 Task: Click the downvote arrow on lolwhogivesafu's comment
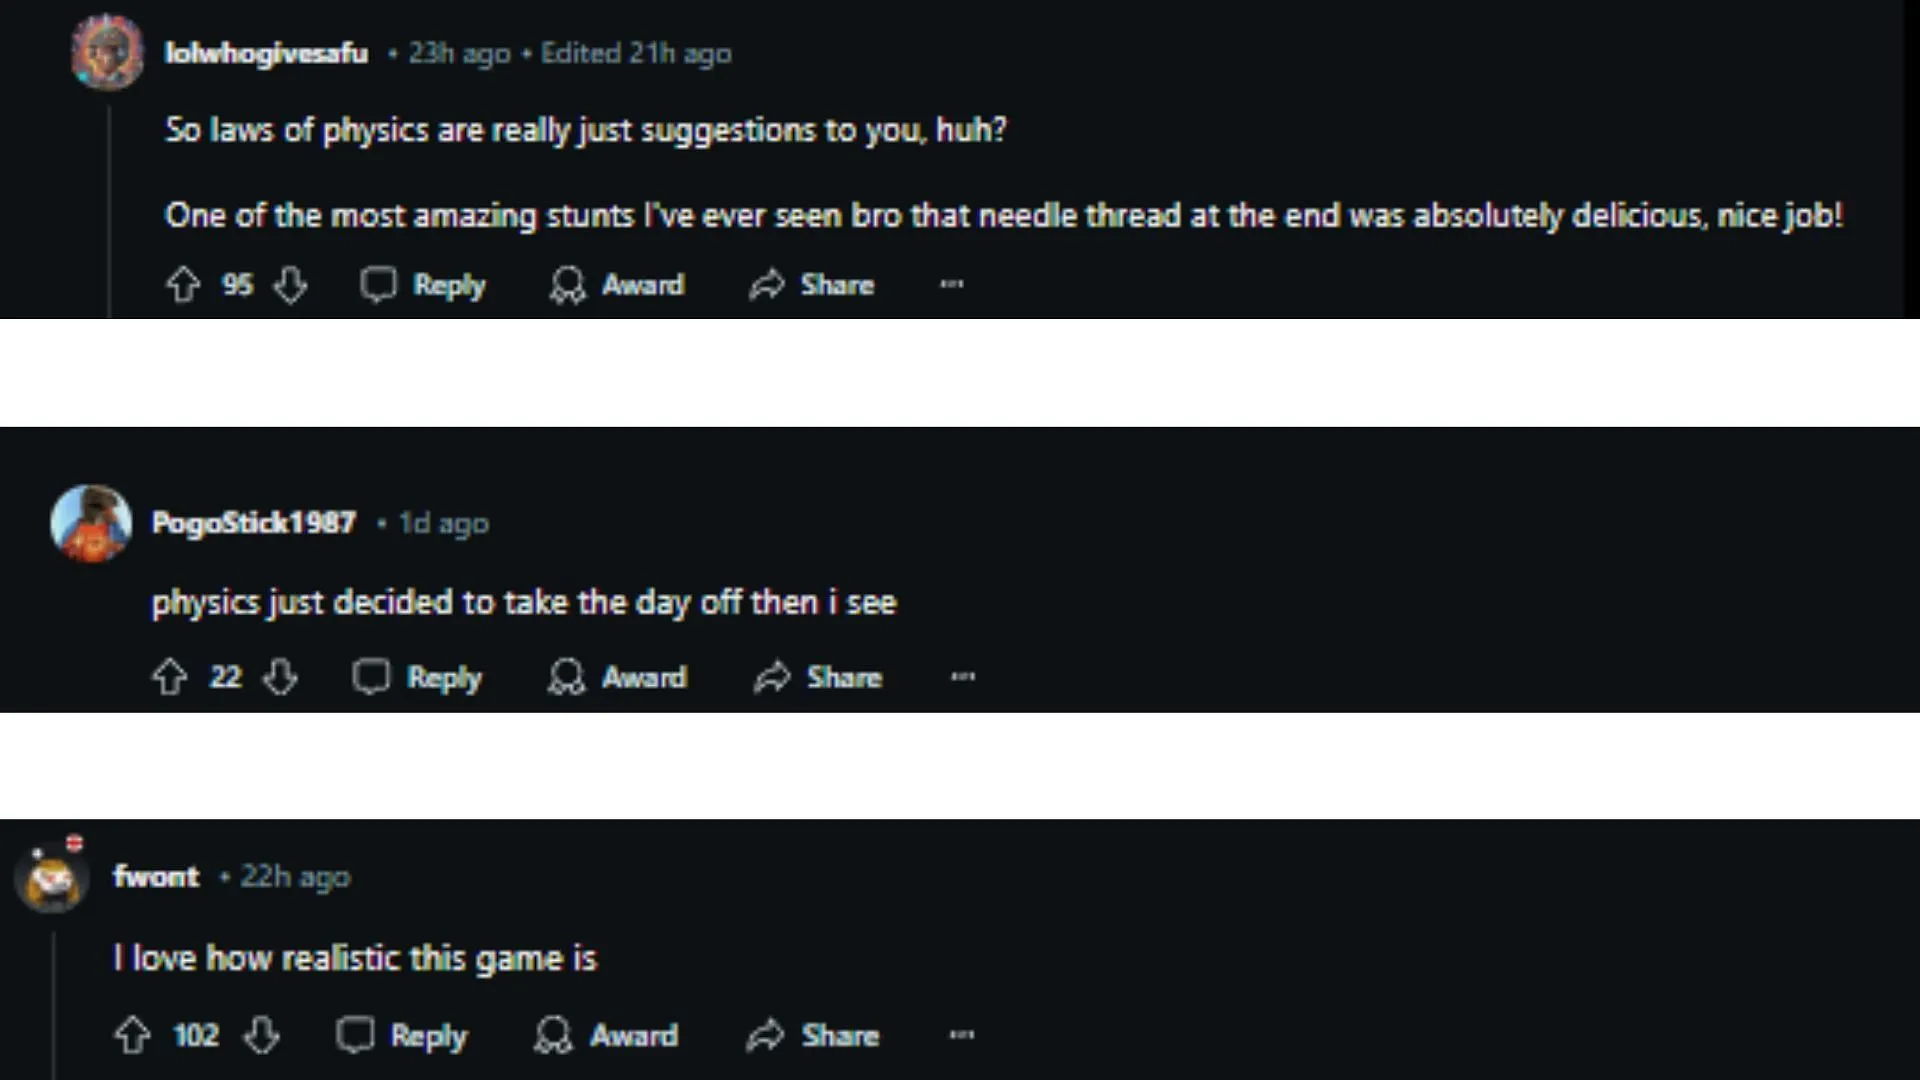(291, 285)
